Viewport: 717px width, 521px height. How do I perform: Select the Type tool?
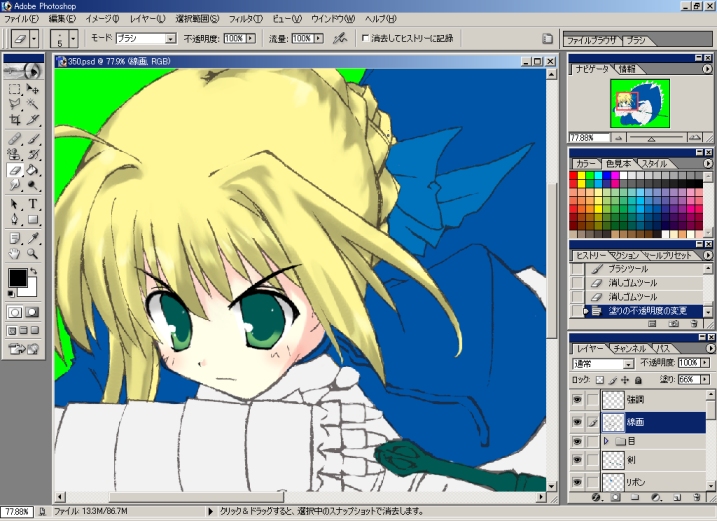[x=32, y=204]
